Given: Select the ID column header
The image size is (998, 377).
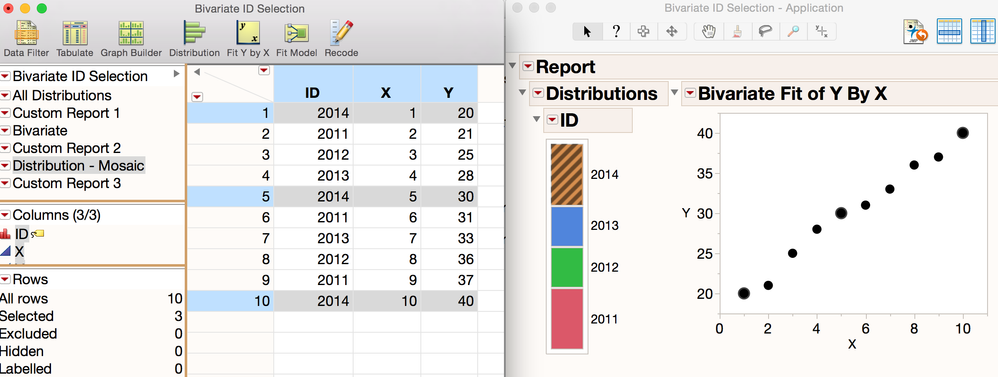Looking at the screenshot, I should [x=313, y=93].
